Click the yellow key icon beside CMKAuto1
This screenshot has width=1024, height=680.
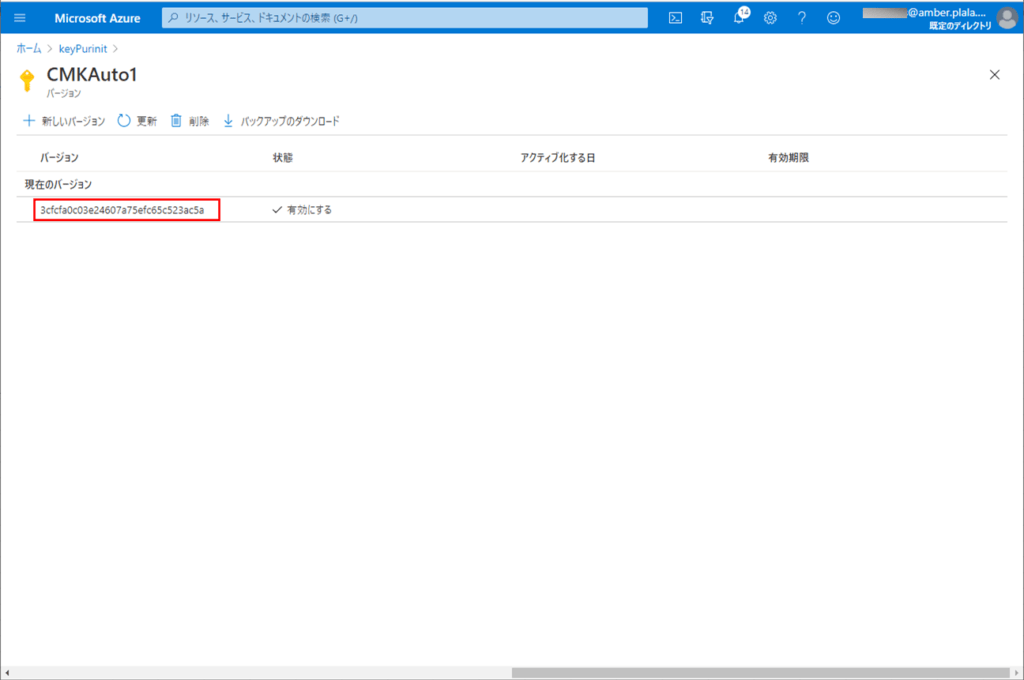point(27,80)
